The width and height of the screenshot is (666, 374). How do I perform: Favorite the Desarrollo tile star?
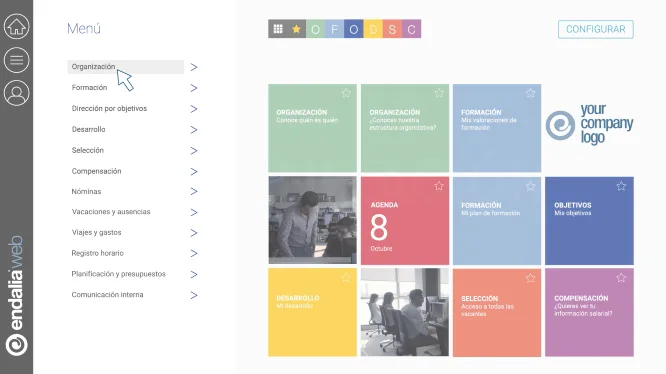[x=346, y=278]
